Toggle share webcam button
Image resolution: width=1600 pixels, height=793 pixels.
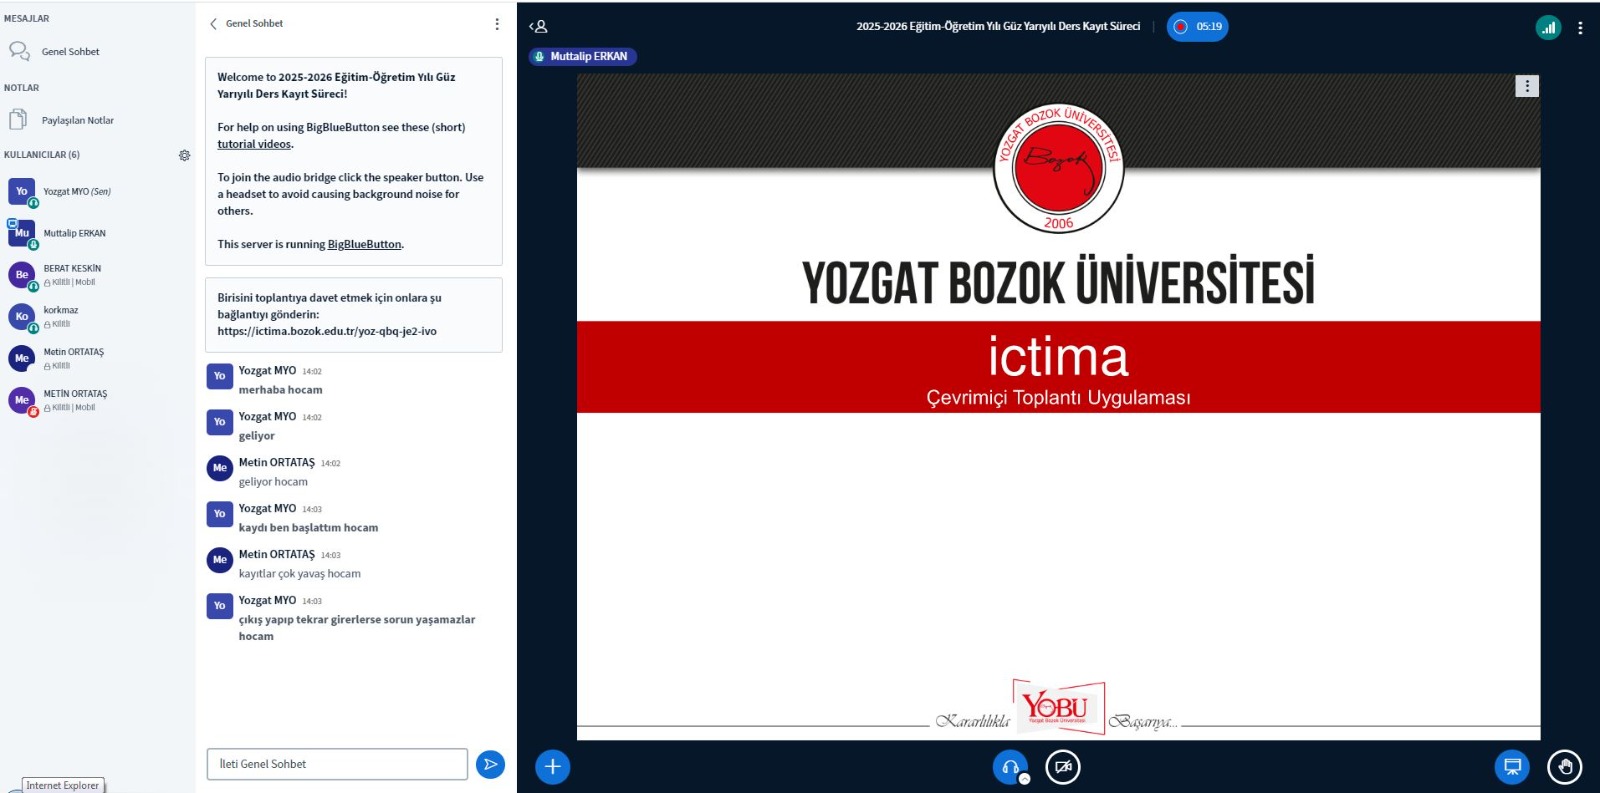click(x=1063, y=767)
